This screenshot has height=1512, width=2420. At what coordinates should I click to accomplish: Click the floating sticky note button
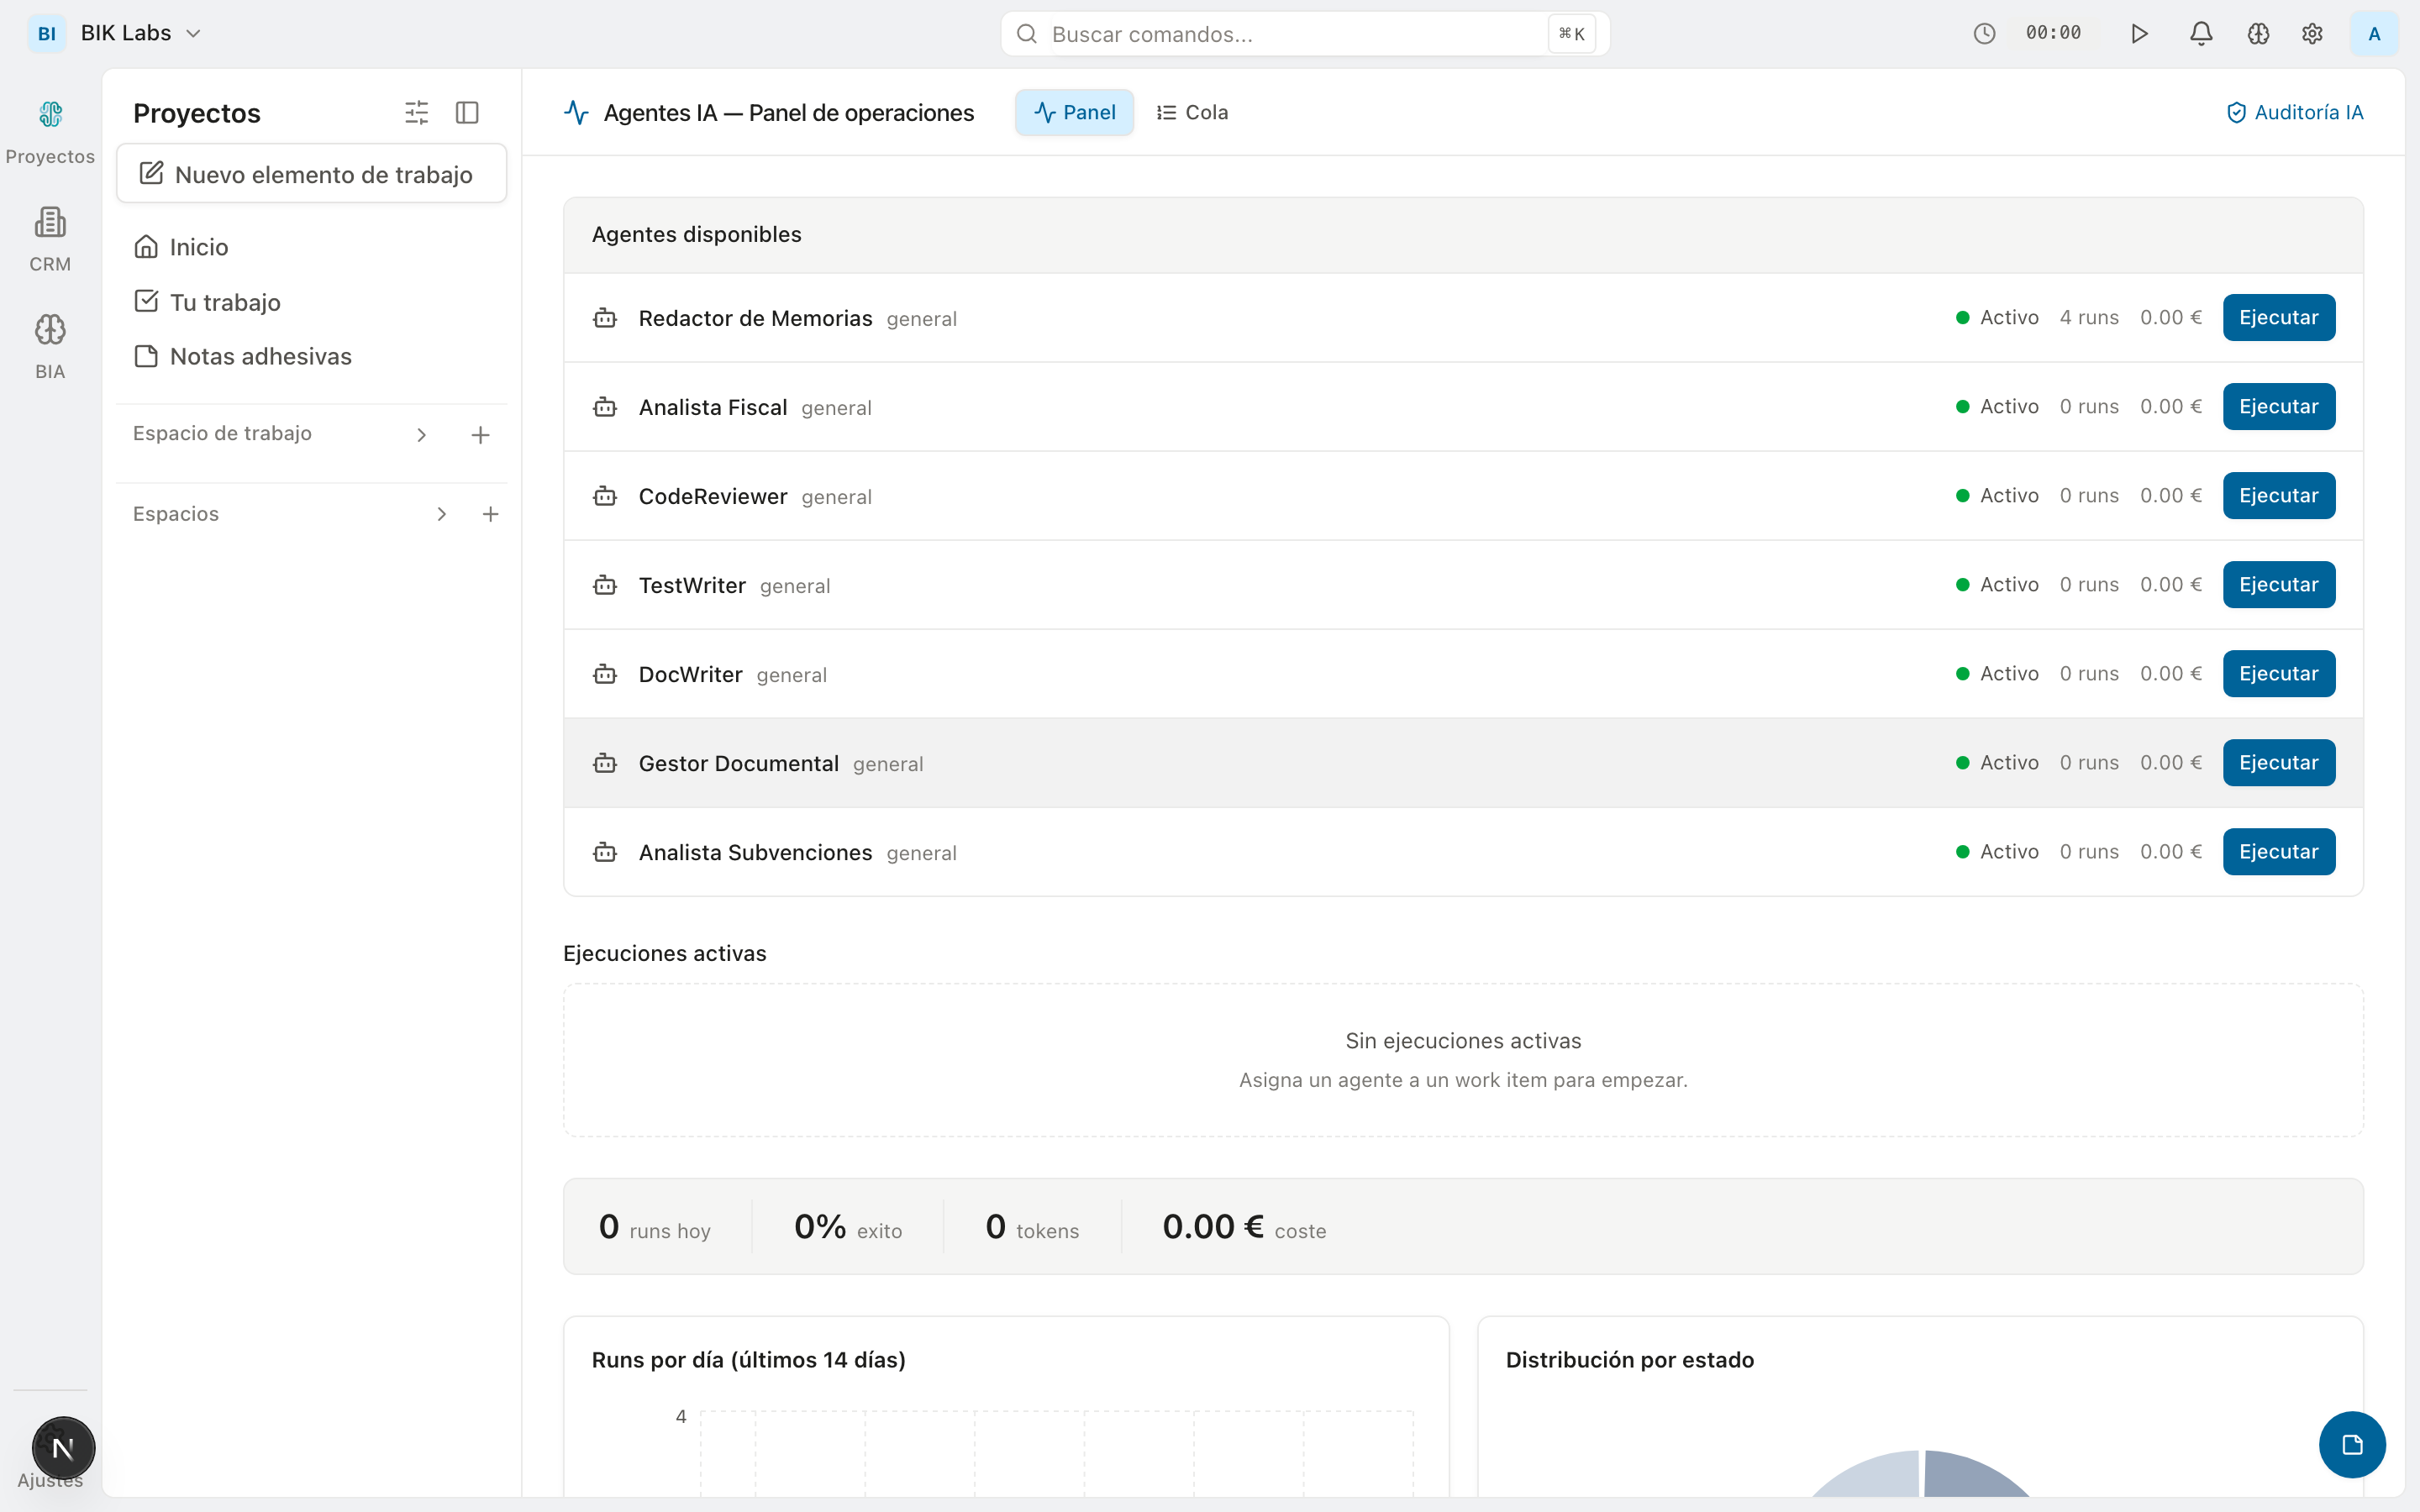click(2351, 1444)
